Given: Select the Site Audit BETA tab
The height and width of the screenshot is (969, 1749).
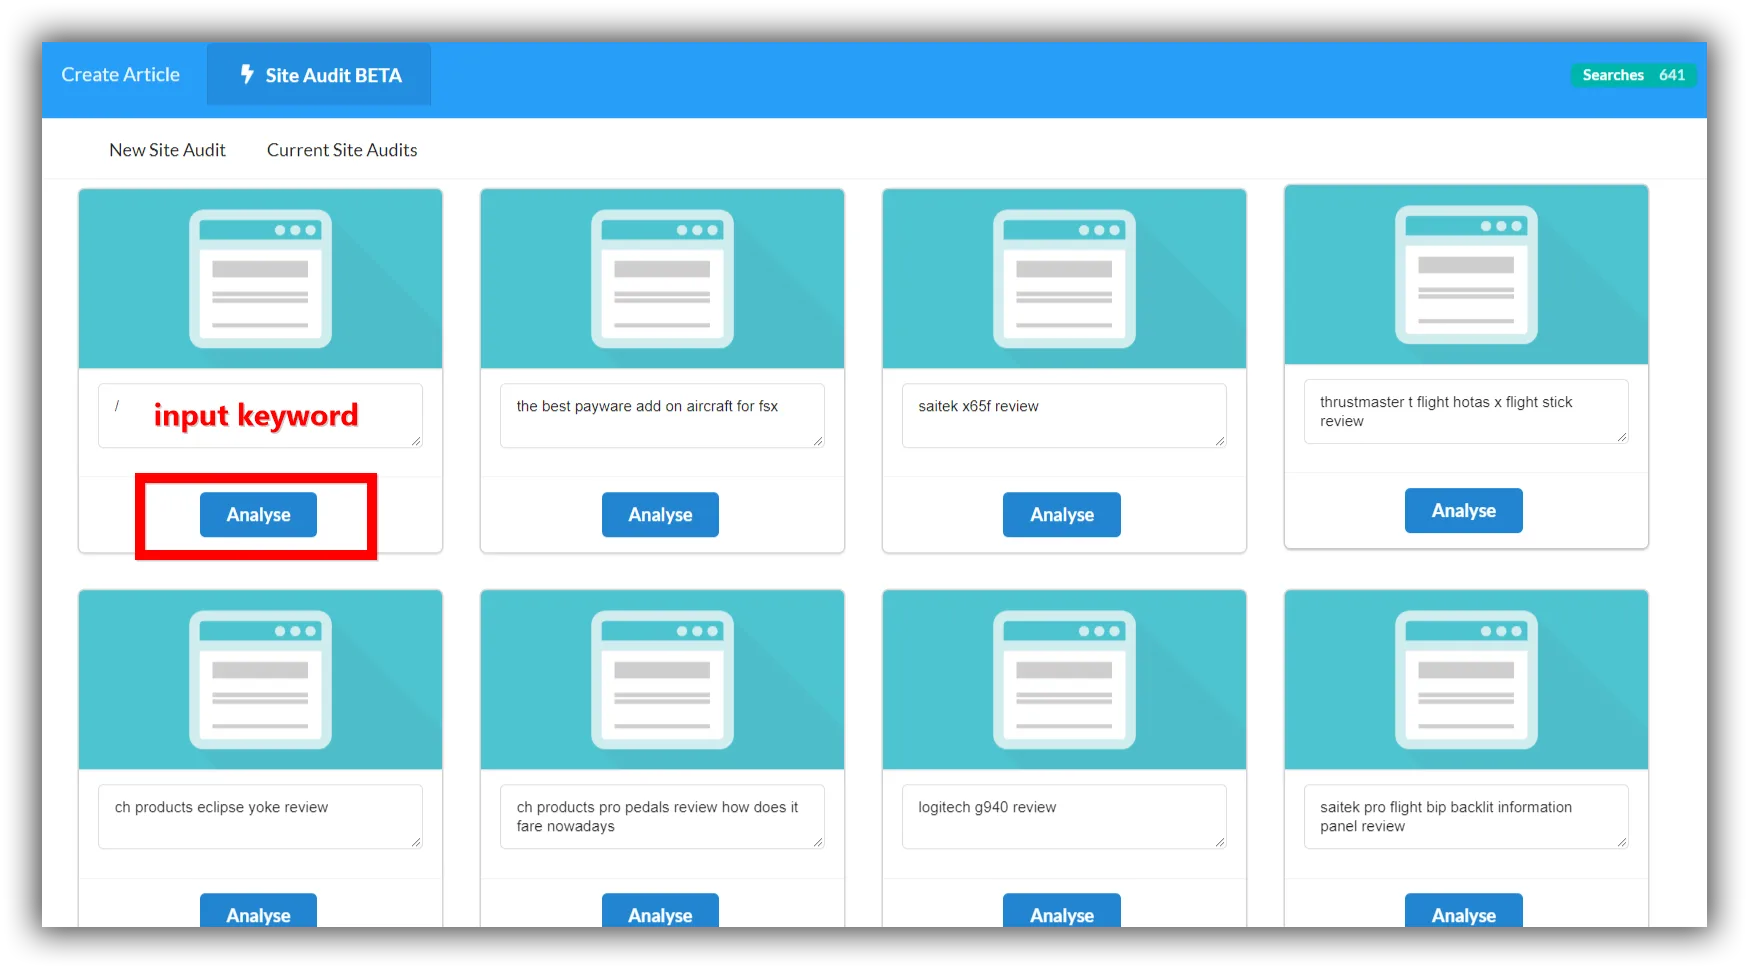Looking at the screenshot, I should (319, 74).
